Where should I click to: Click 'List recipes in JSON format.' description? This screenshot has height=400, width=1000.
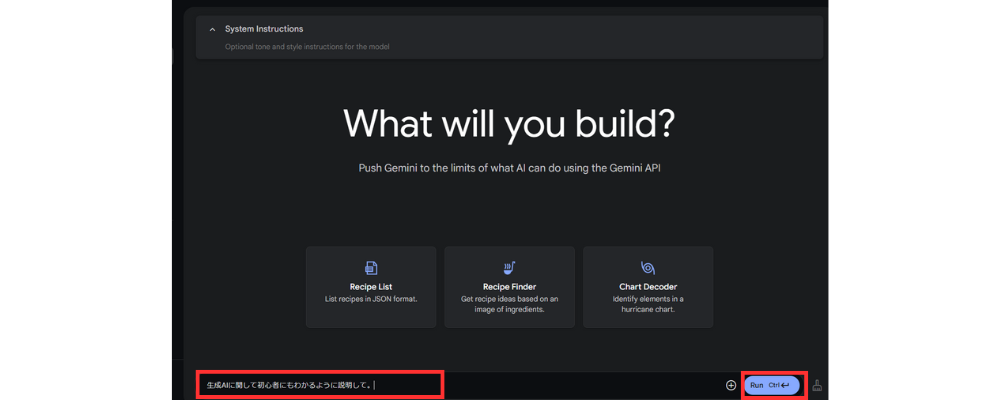tap(371, 299)
